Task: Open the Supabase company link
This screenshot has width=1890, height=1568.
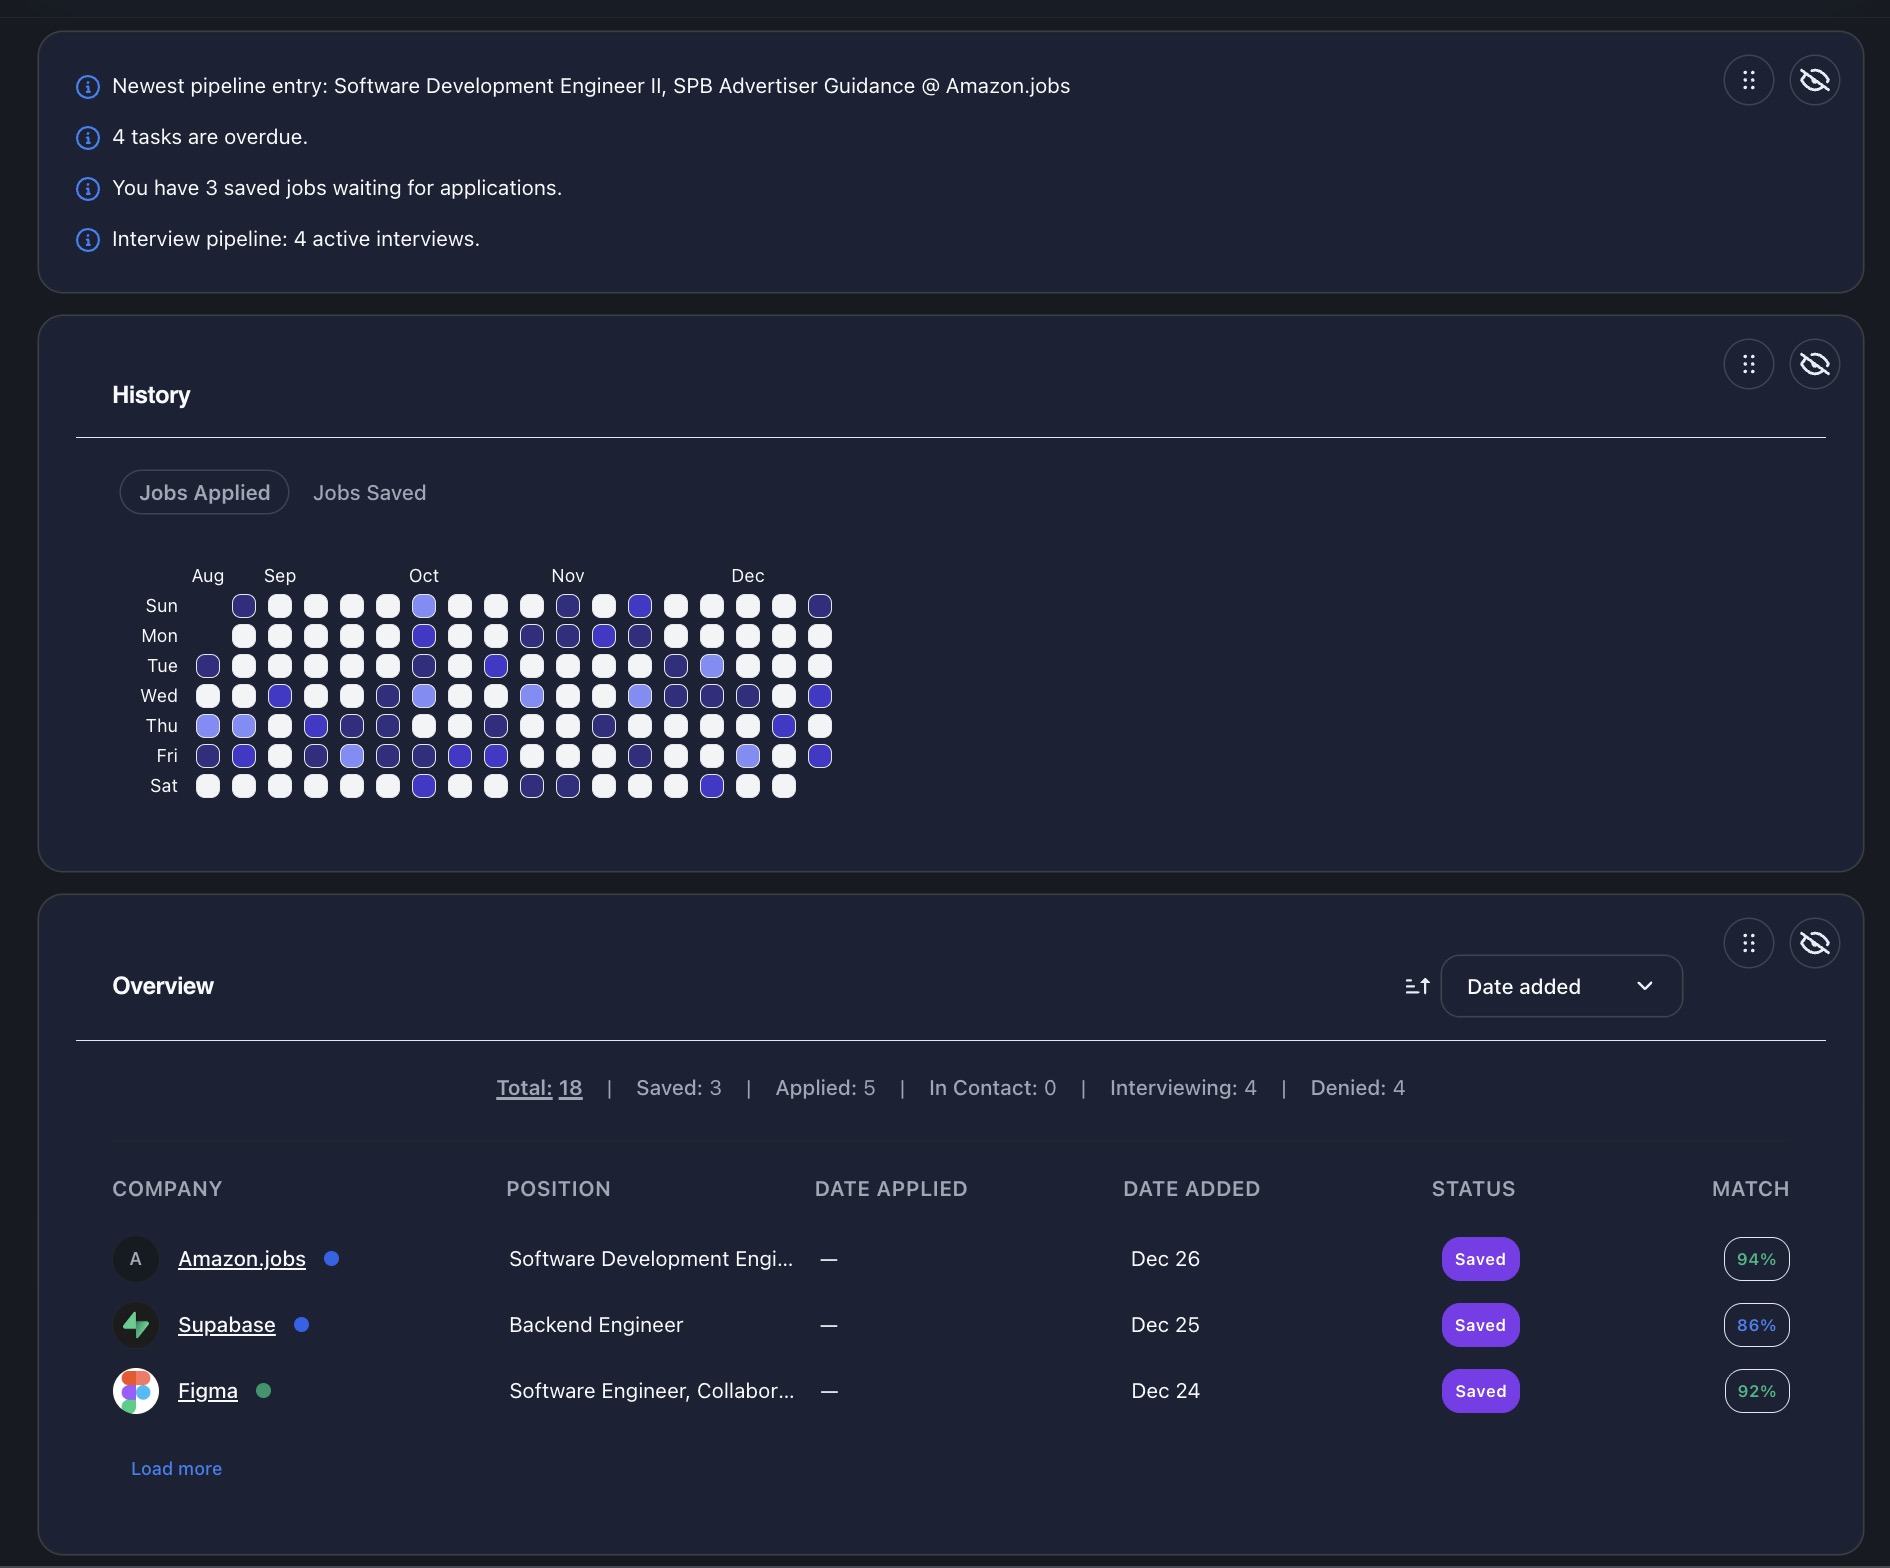Action: (x=226, y=1325)
